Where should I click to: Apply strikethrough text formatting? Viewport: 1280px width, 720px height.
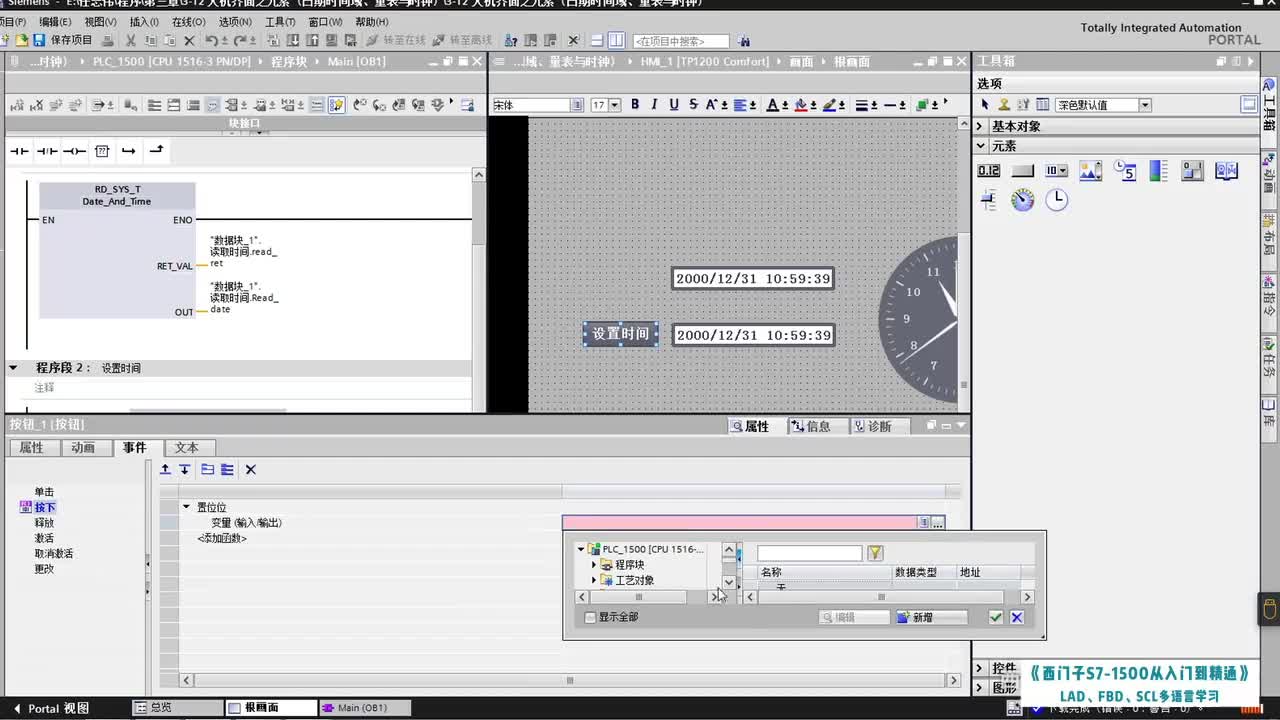(693, 105)
